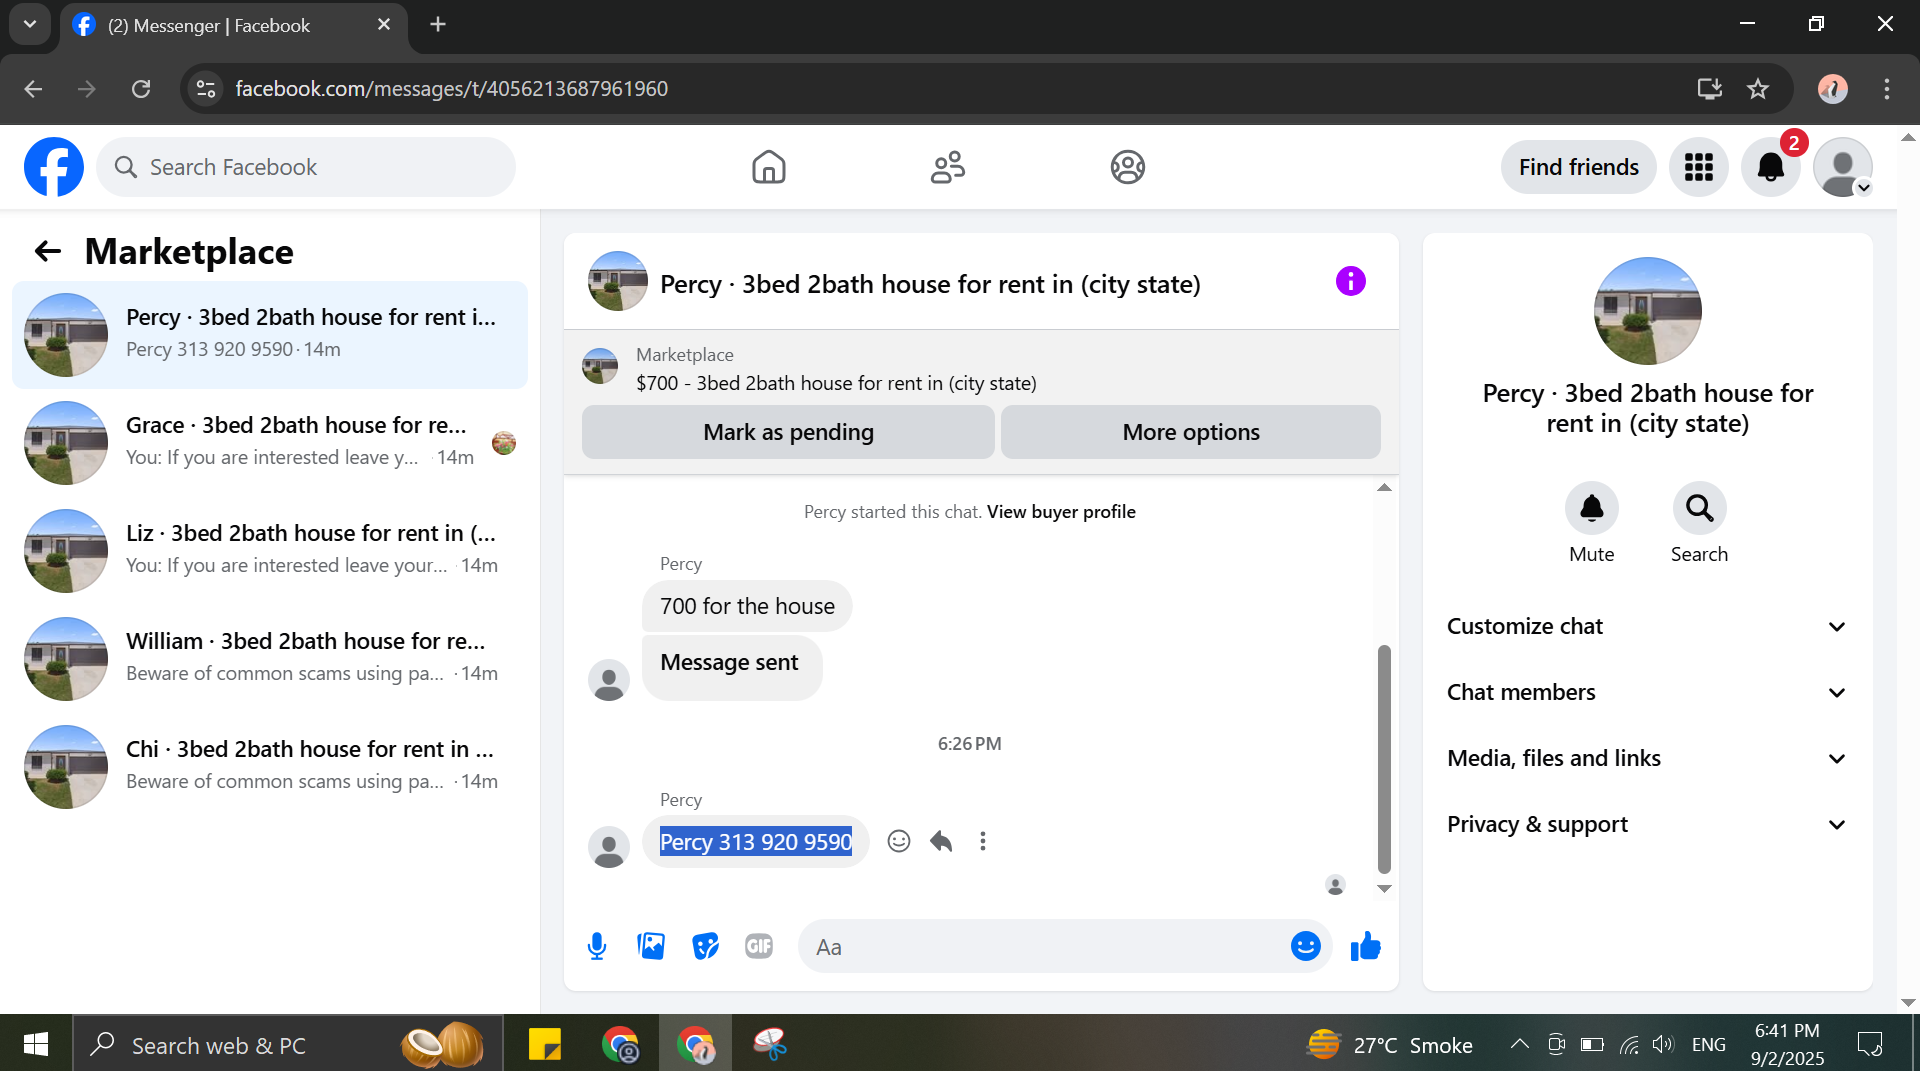Screen dimensions: 1920x1071
Task: Search in conversation magnifier icon
Action: (1700, 508)
